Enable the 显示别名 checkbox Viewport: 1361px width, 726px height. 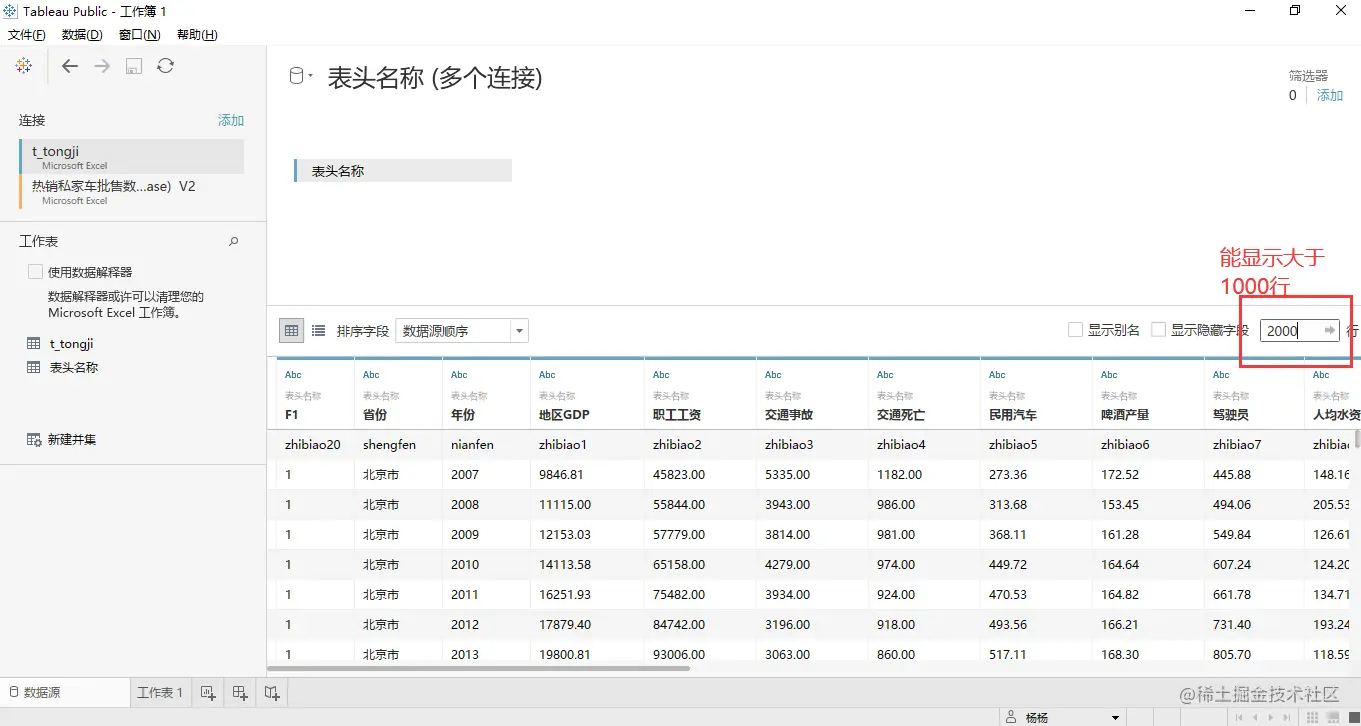pyautogui.click(x=1074, y=330)
